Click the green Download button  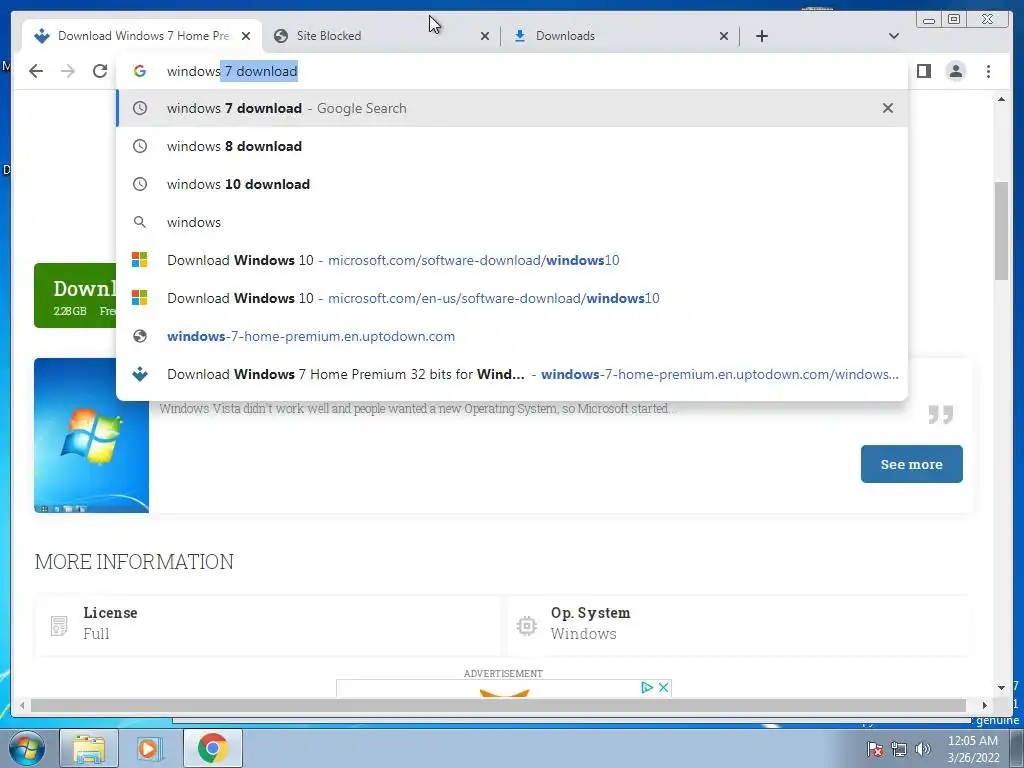(x=75, y=295)
